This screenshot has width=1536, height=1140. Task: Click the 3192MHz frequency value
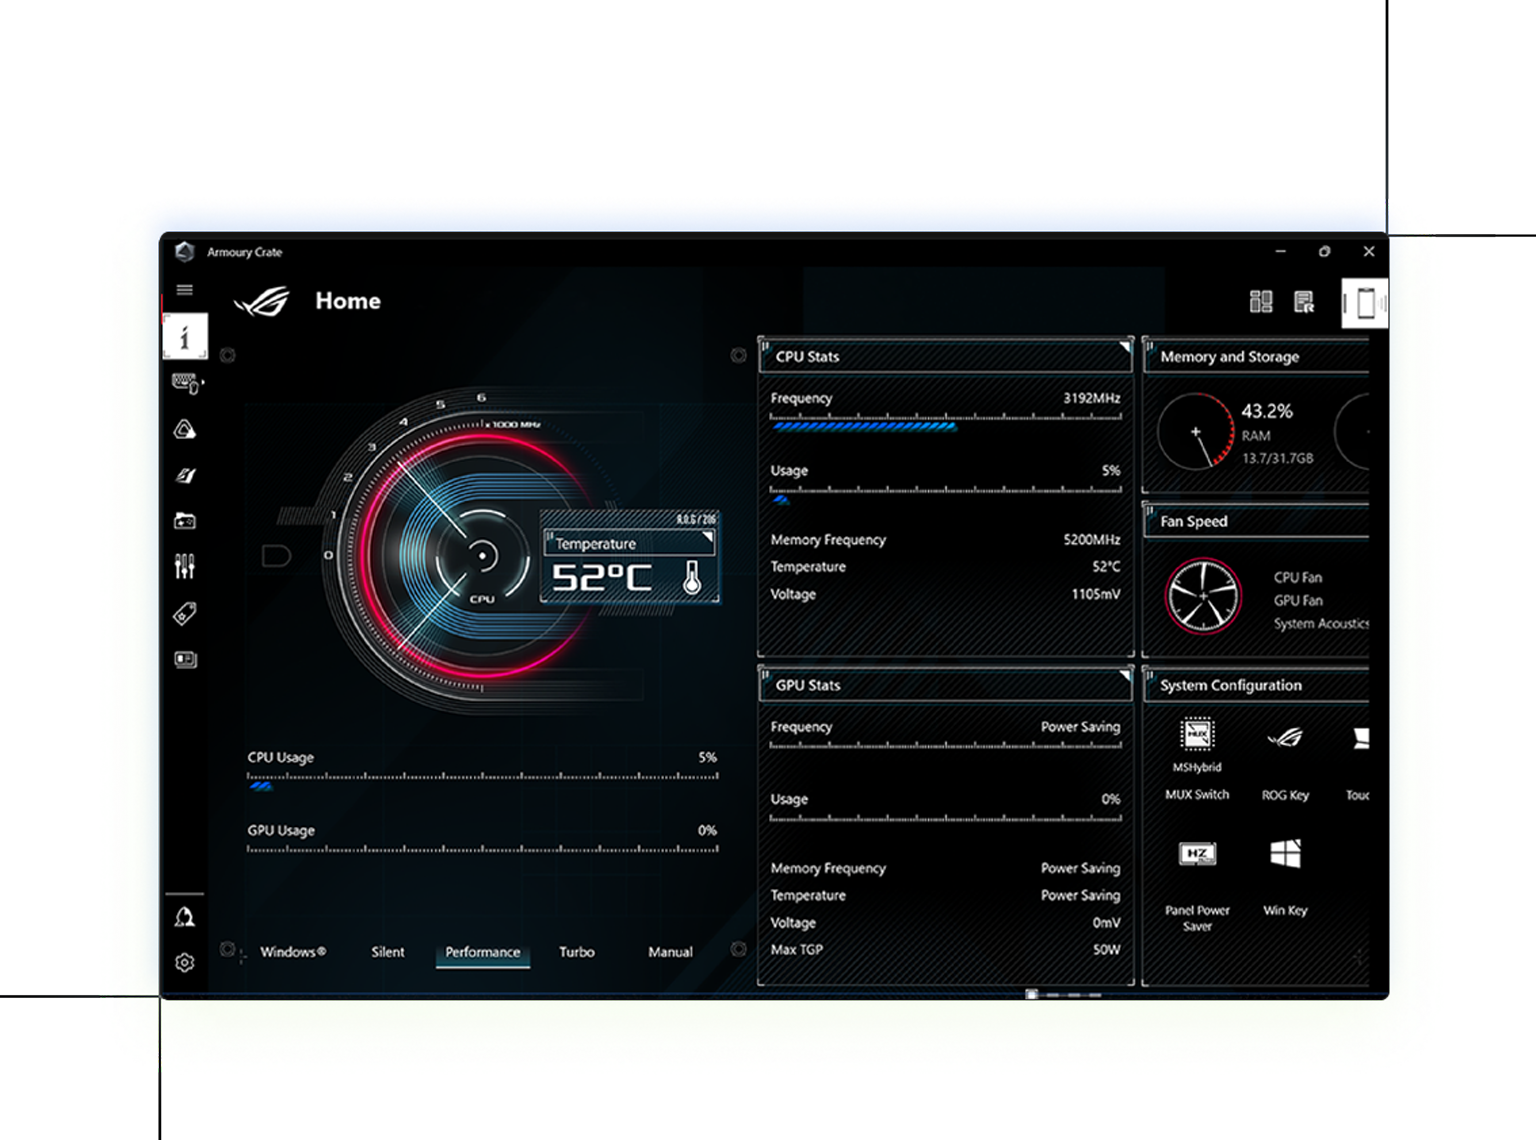[x=1091, y=398]
